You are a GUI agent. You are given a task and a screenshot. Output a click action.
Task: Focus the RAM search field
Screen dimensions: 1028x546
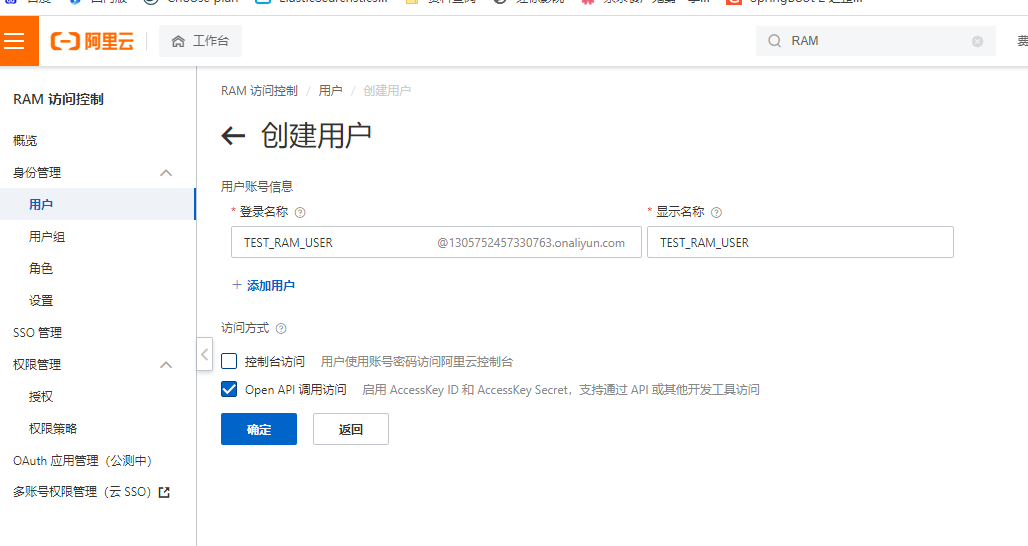click(875, 41)
